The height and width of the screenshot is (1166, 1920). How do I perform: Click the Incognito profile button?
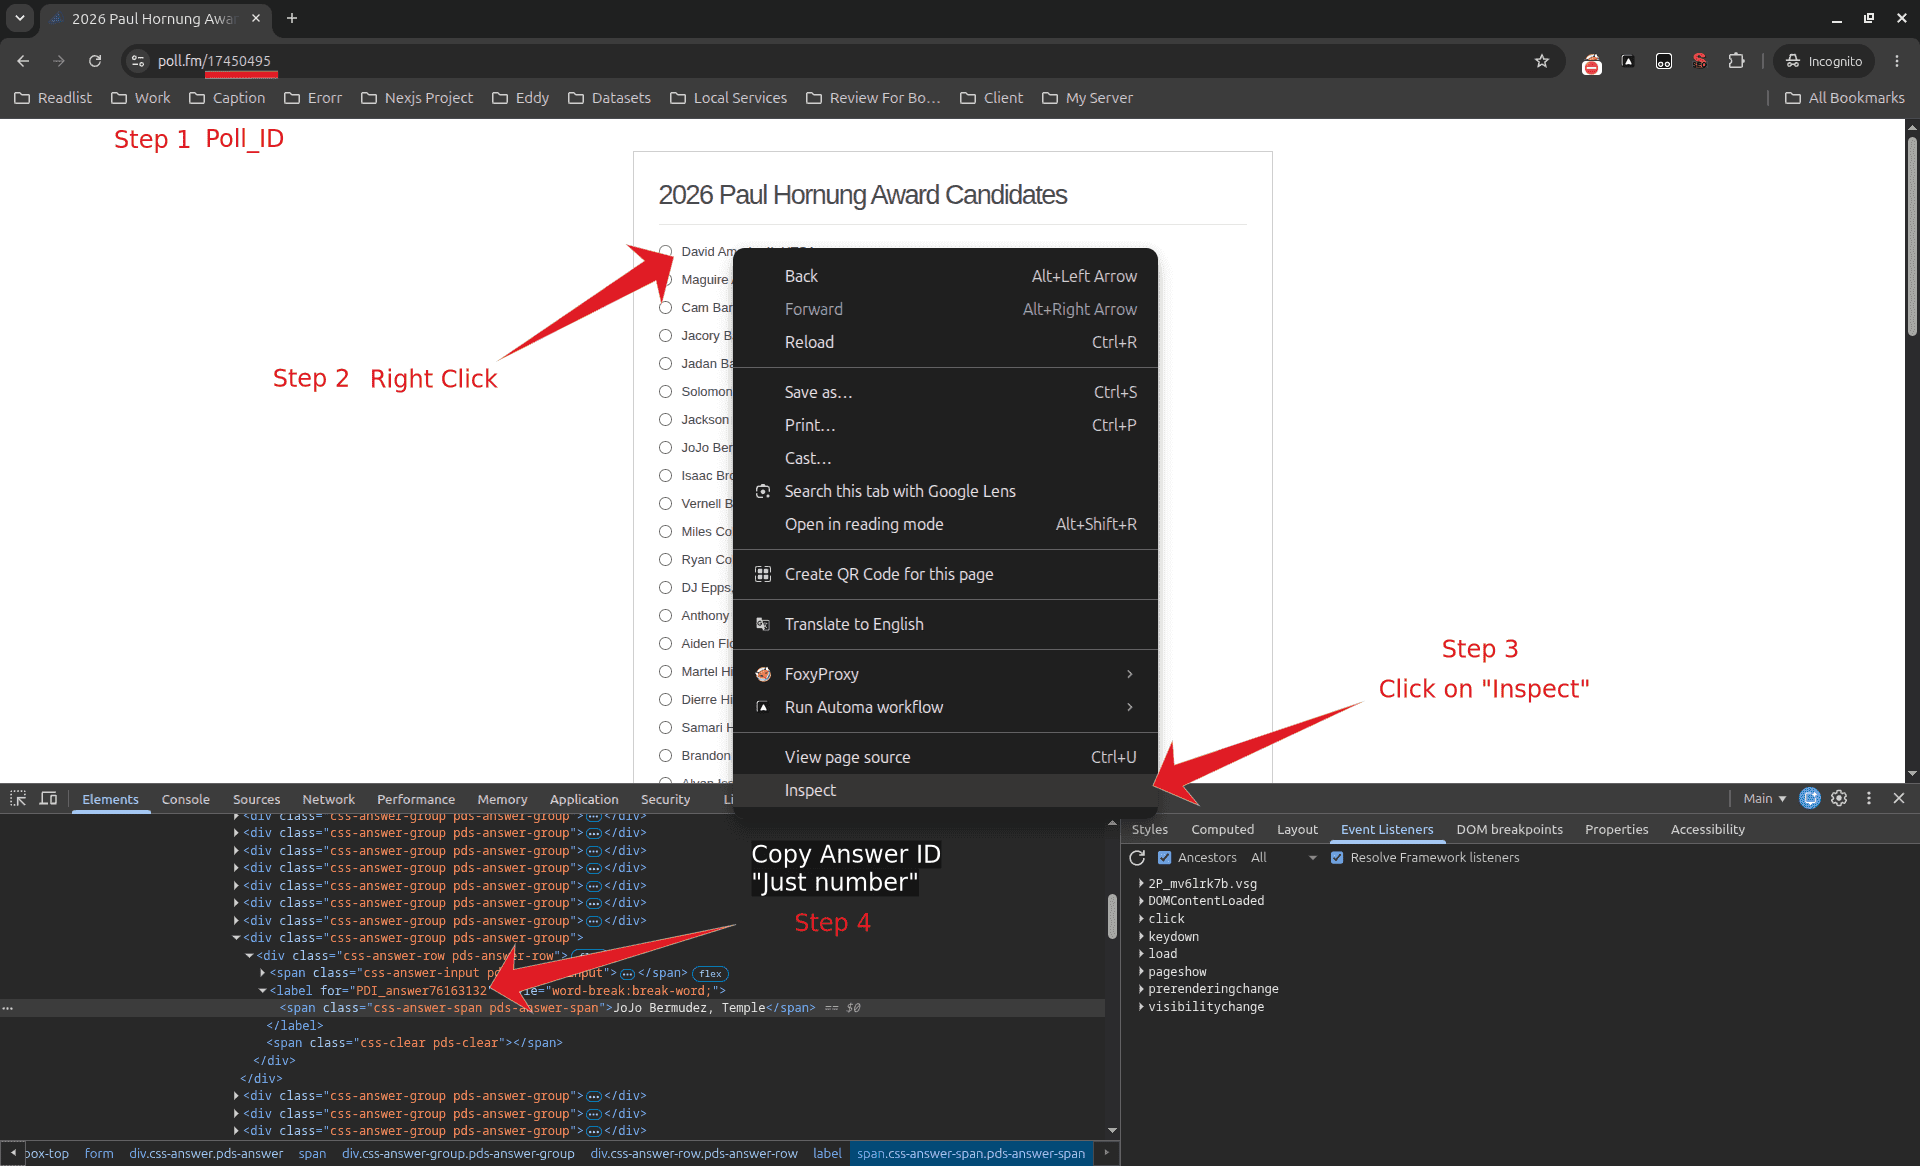[1825, 61]
